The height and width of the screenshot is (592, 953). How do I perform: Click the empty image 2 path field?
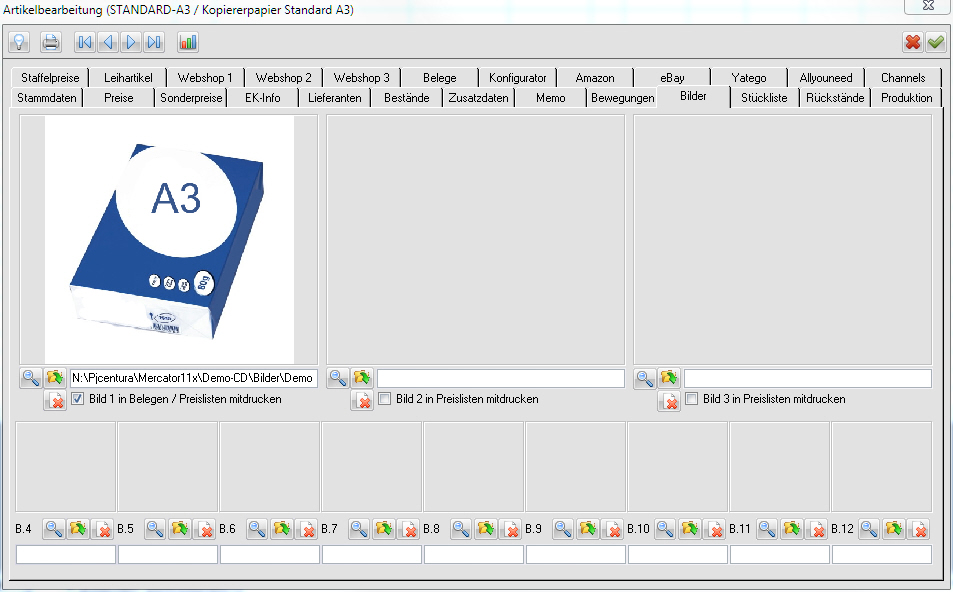point(501,378)
